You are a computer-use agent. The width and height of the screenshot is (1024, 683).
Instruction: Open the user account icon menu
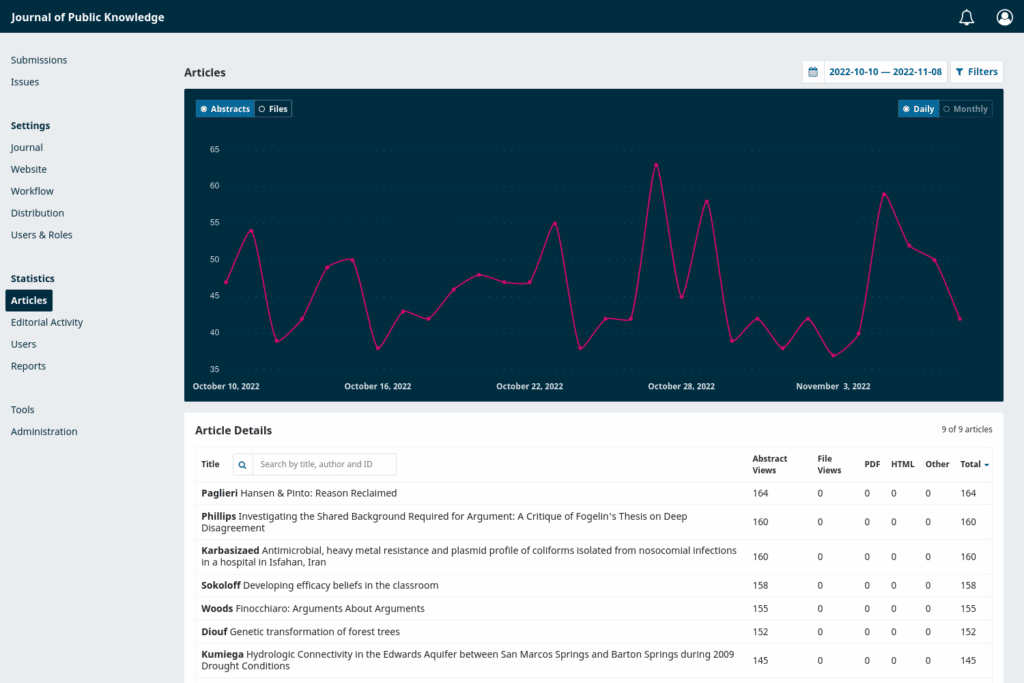1004,17
